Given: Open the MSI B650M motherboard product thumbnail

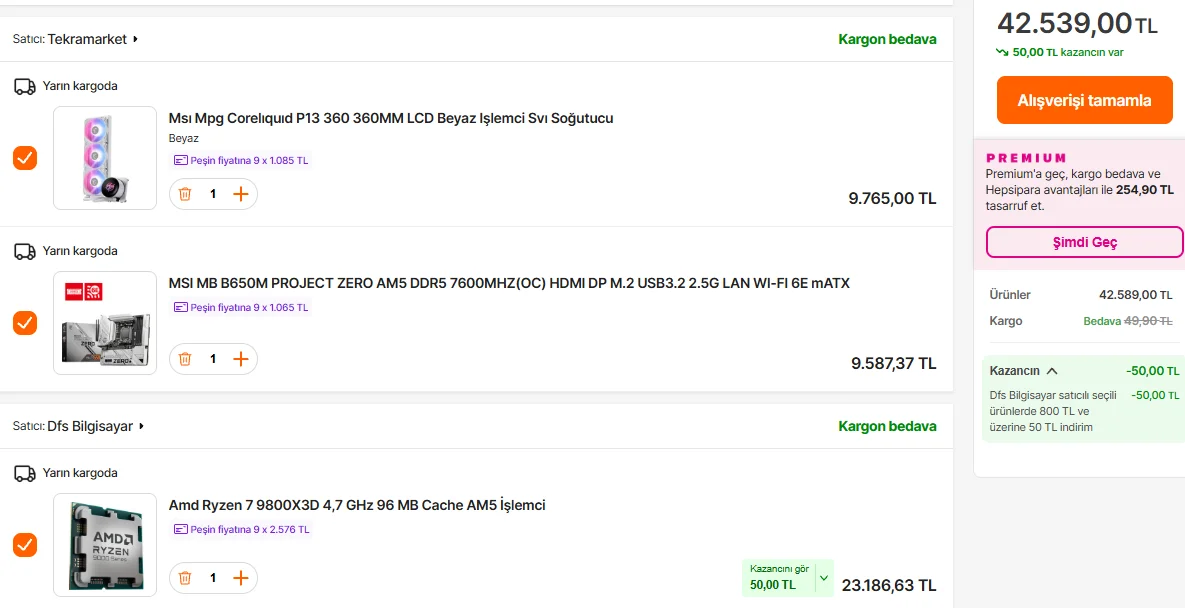Looking at the screenshot, I should [105, 323].
